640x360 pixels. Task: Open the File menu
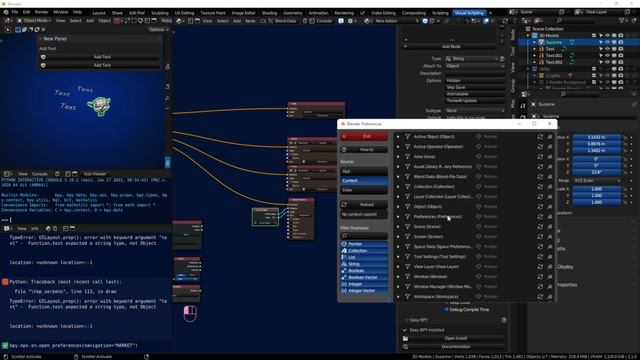click(x=15, y=12)
